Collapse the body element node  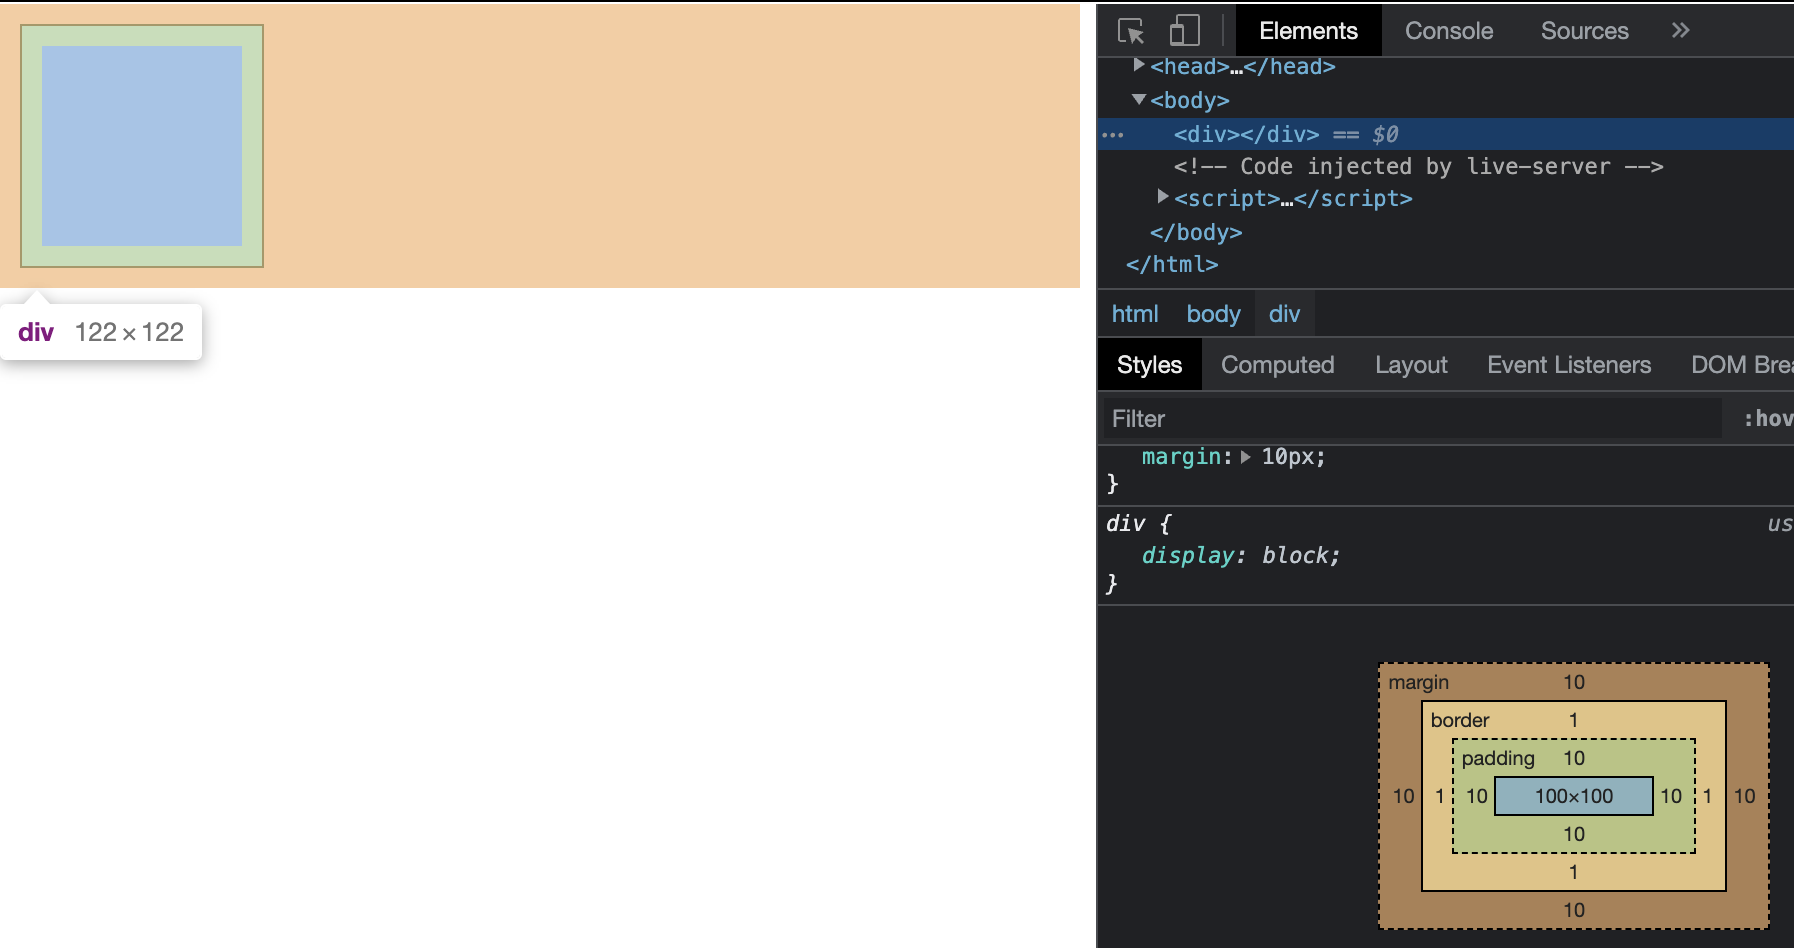point(1138,99)
